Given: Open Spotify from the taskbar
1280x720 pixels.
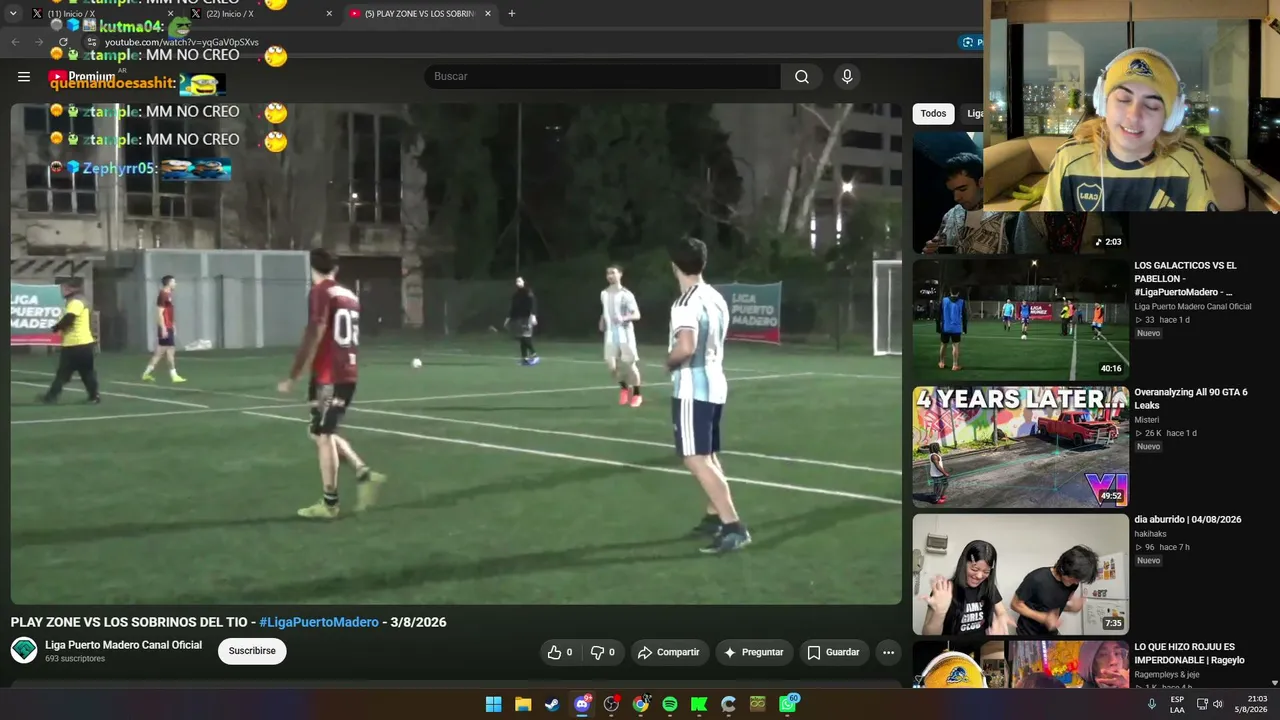Looking at the screenshot, I should [x=670, y=704].
